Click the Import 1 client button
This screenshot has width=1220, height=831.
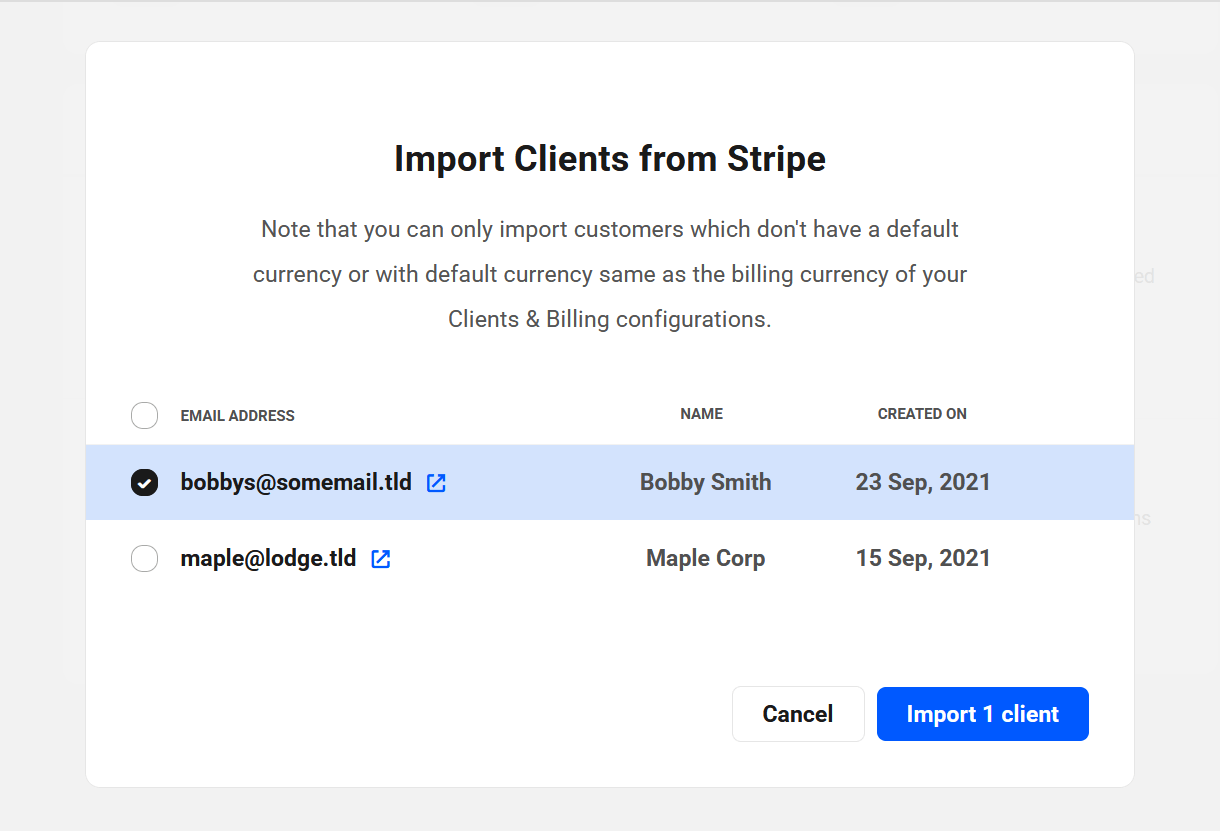tap(983, 714)
